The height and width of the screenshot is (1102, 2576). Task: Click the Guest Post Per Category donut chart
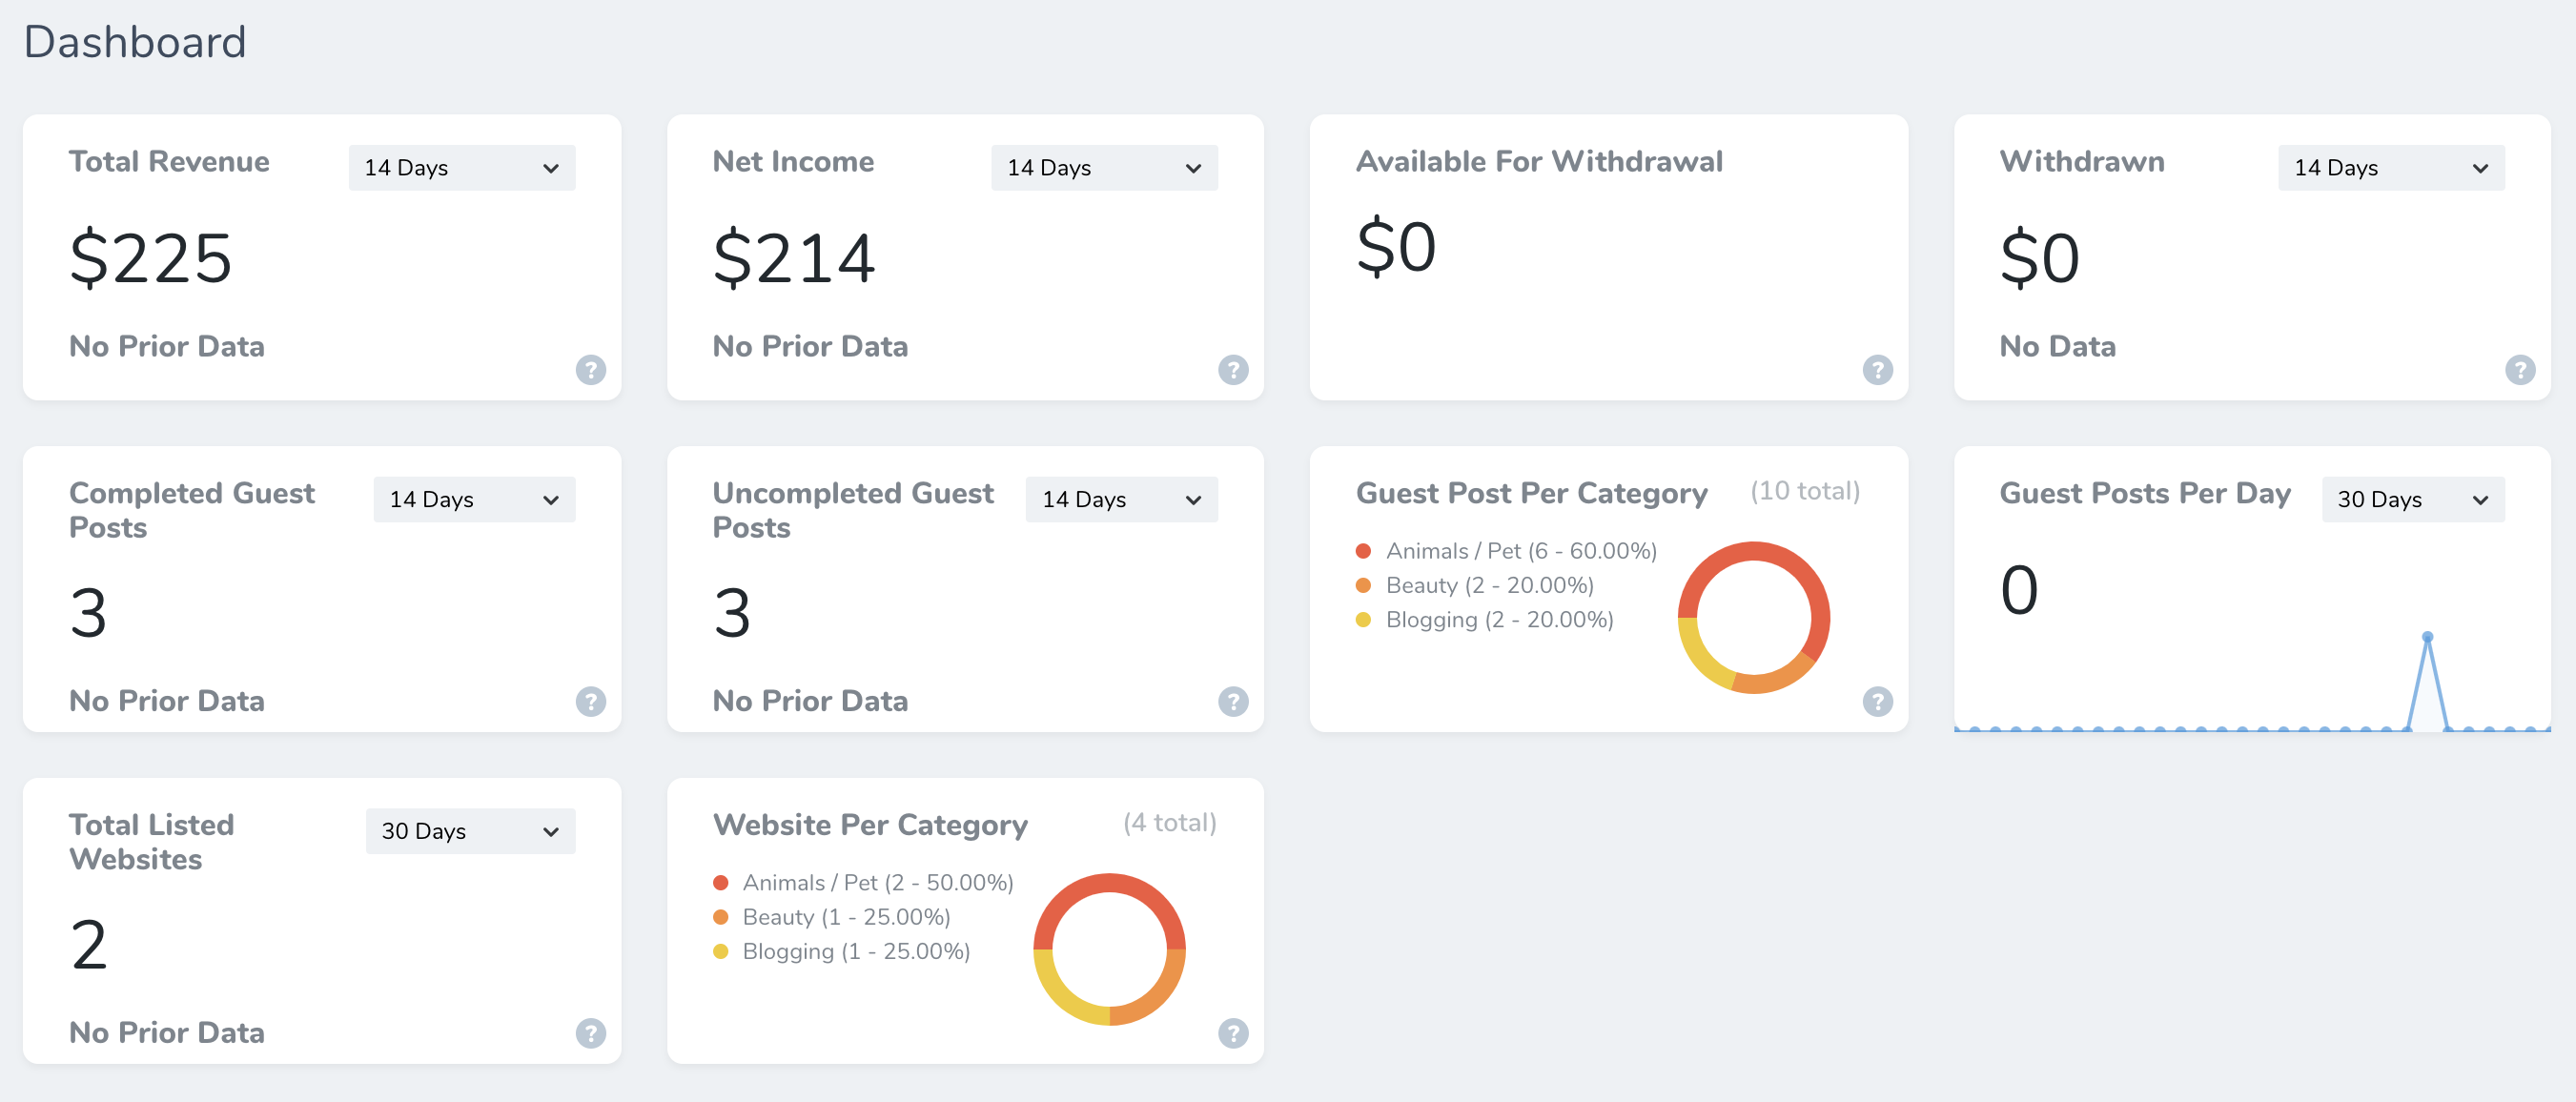click(1753, 618)
